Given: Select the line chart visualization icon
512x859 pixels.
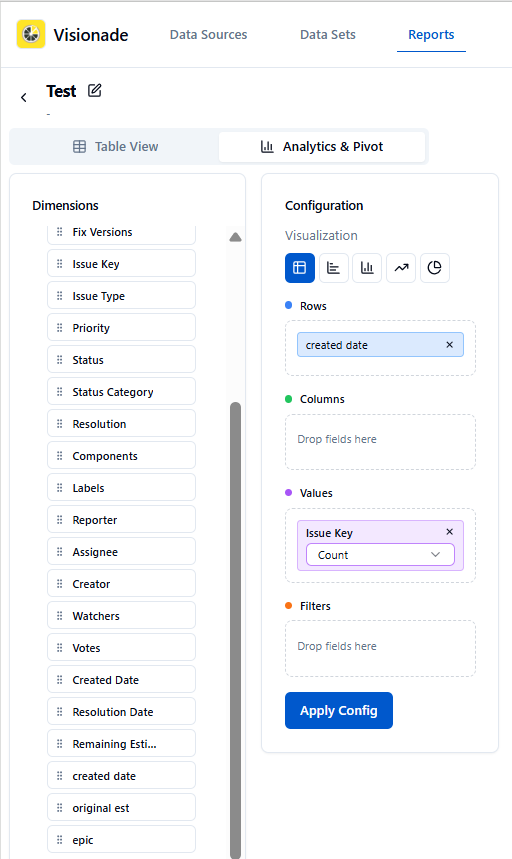Looking at the screenshot, I should pos(401,268).
